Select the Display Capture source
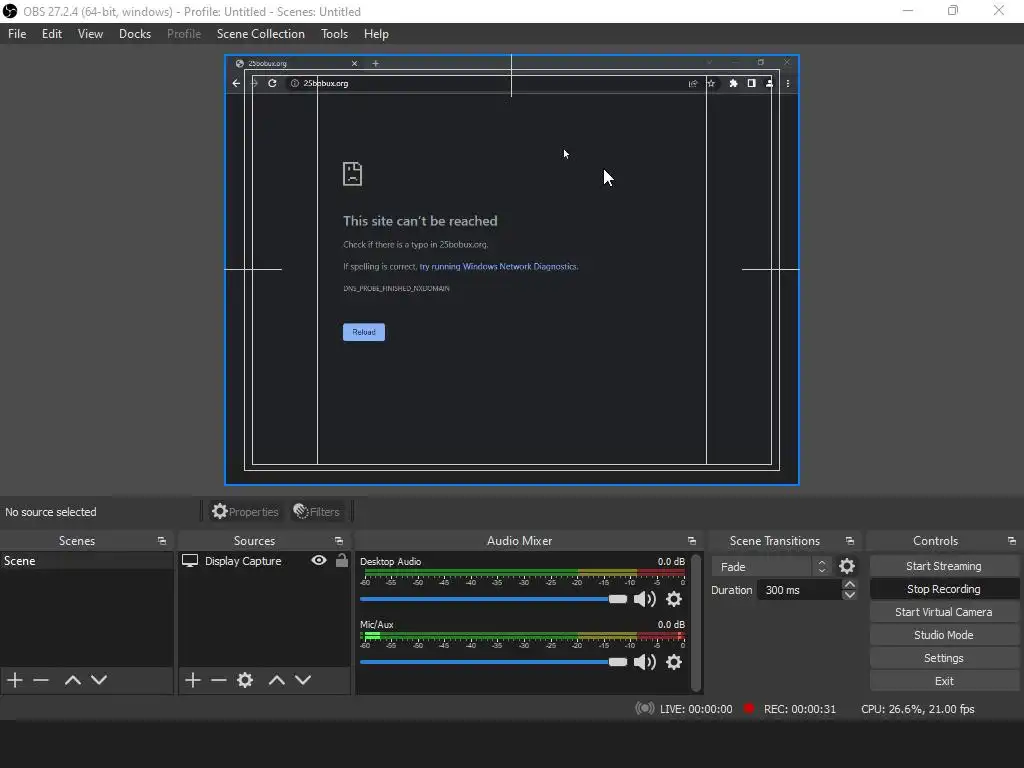This screenshot has height=768, width=1024. [243, 561]
